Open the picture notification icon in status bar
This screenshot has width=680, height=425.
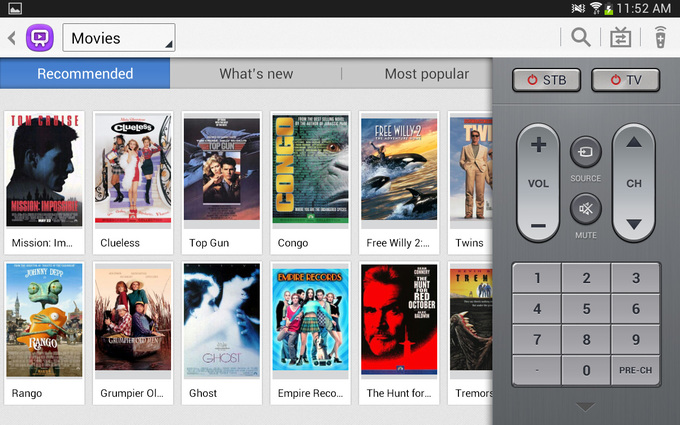[15, 8]
